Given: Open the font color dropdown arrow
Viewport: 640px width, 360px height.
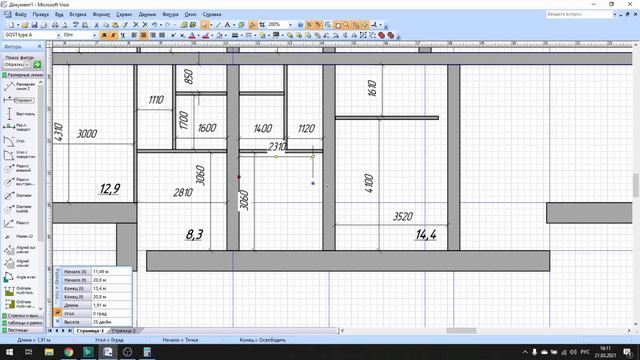Looking at the screenshot, I should 198,35.
